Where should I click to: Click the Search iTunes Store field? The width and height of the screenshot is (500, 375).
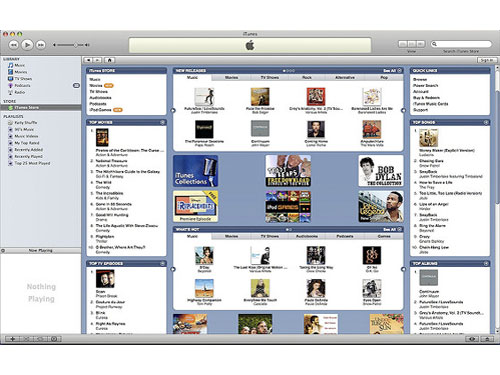click(461, 44)
